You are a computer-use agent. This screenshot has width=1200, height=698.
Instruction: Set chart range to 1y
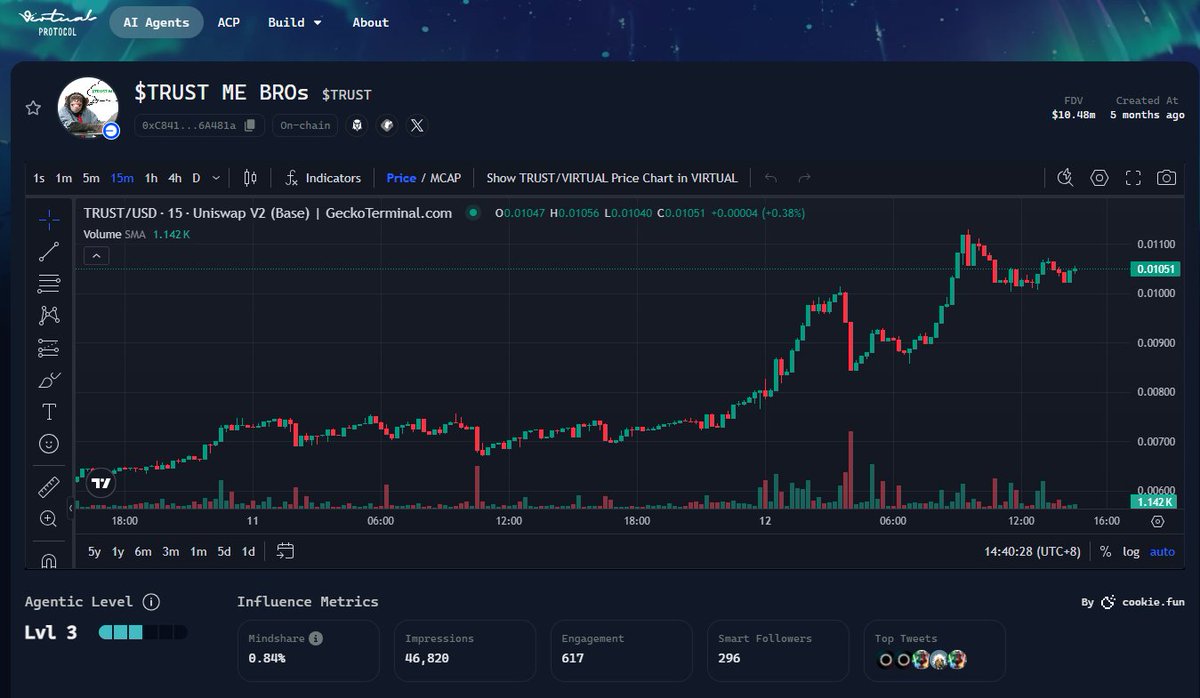118,551
